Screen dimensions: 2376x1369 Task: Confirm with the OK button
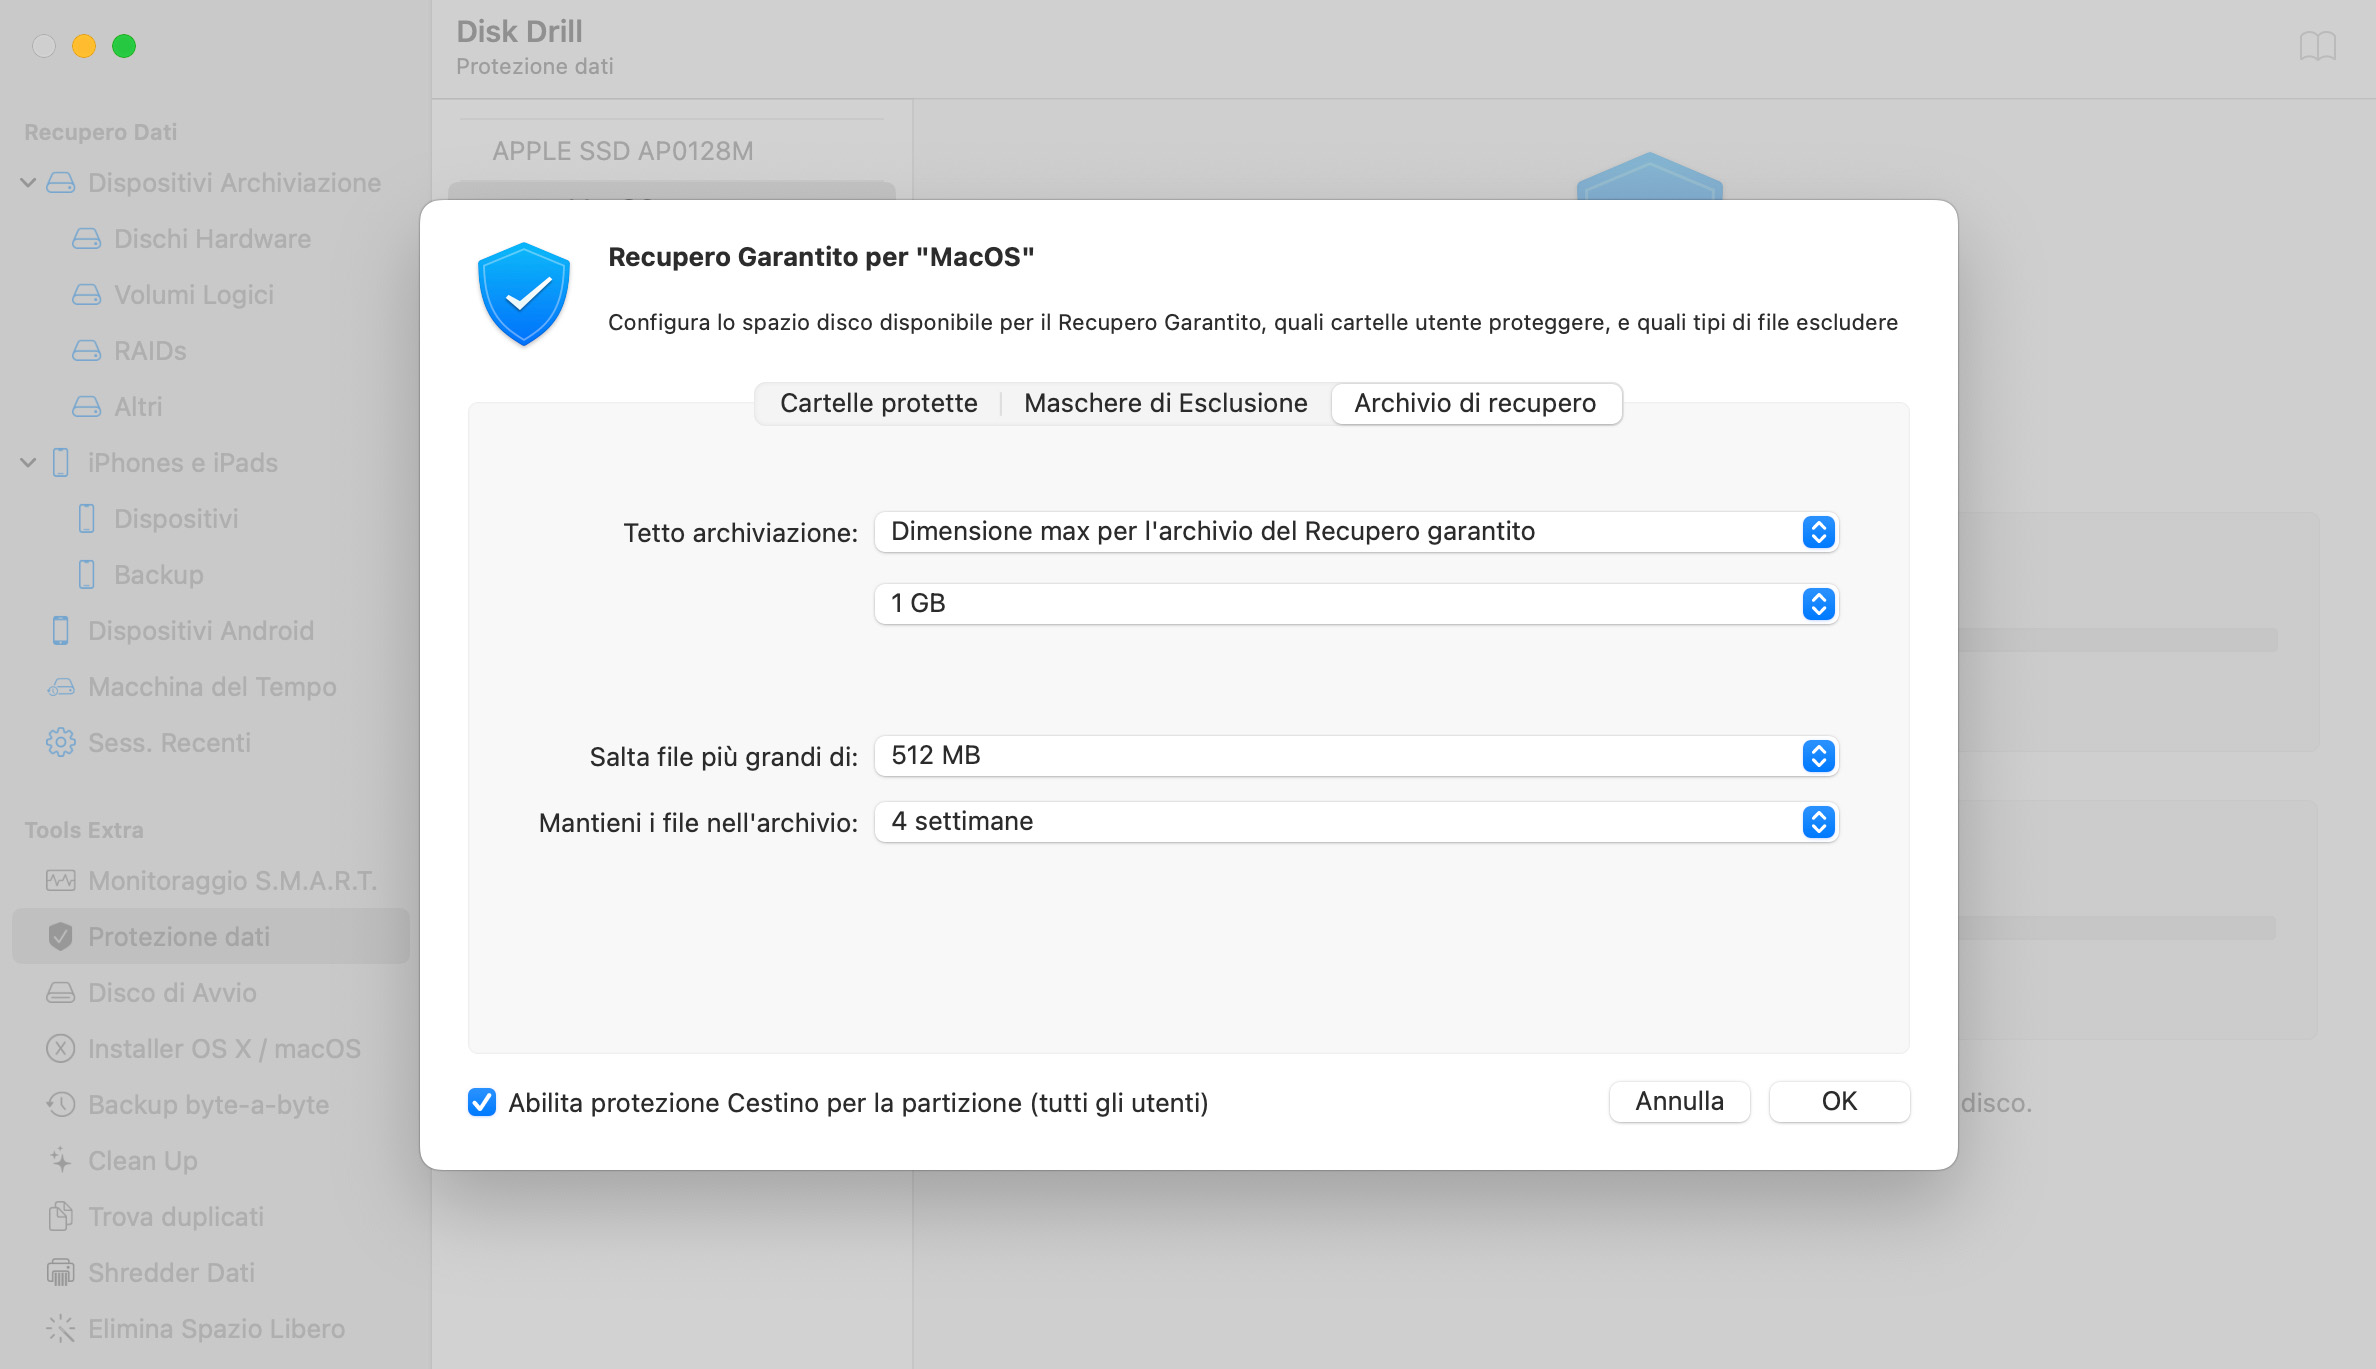pos(1839,1102)
